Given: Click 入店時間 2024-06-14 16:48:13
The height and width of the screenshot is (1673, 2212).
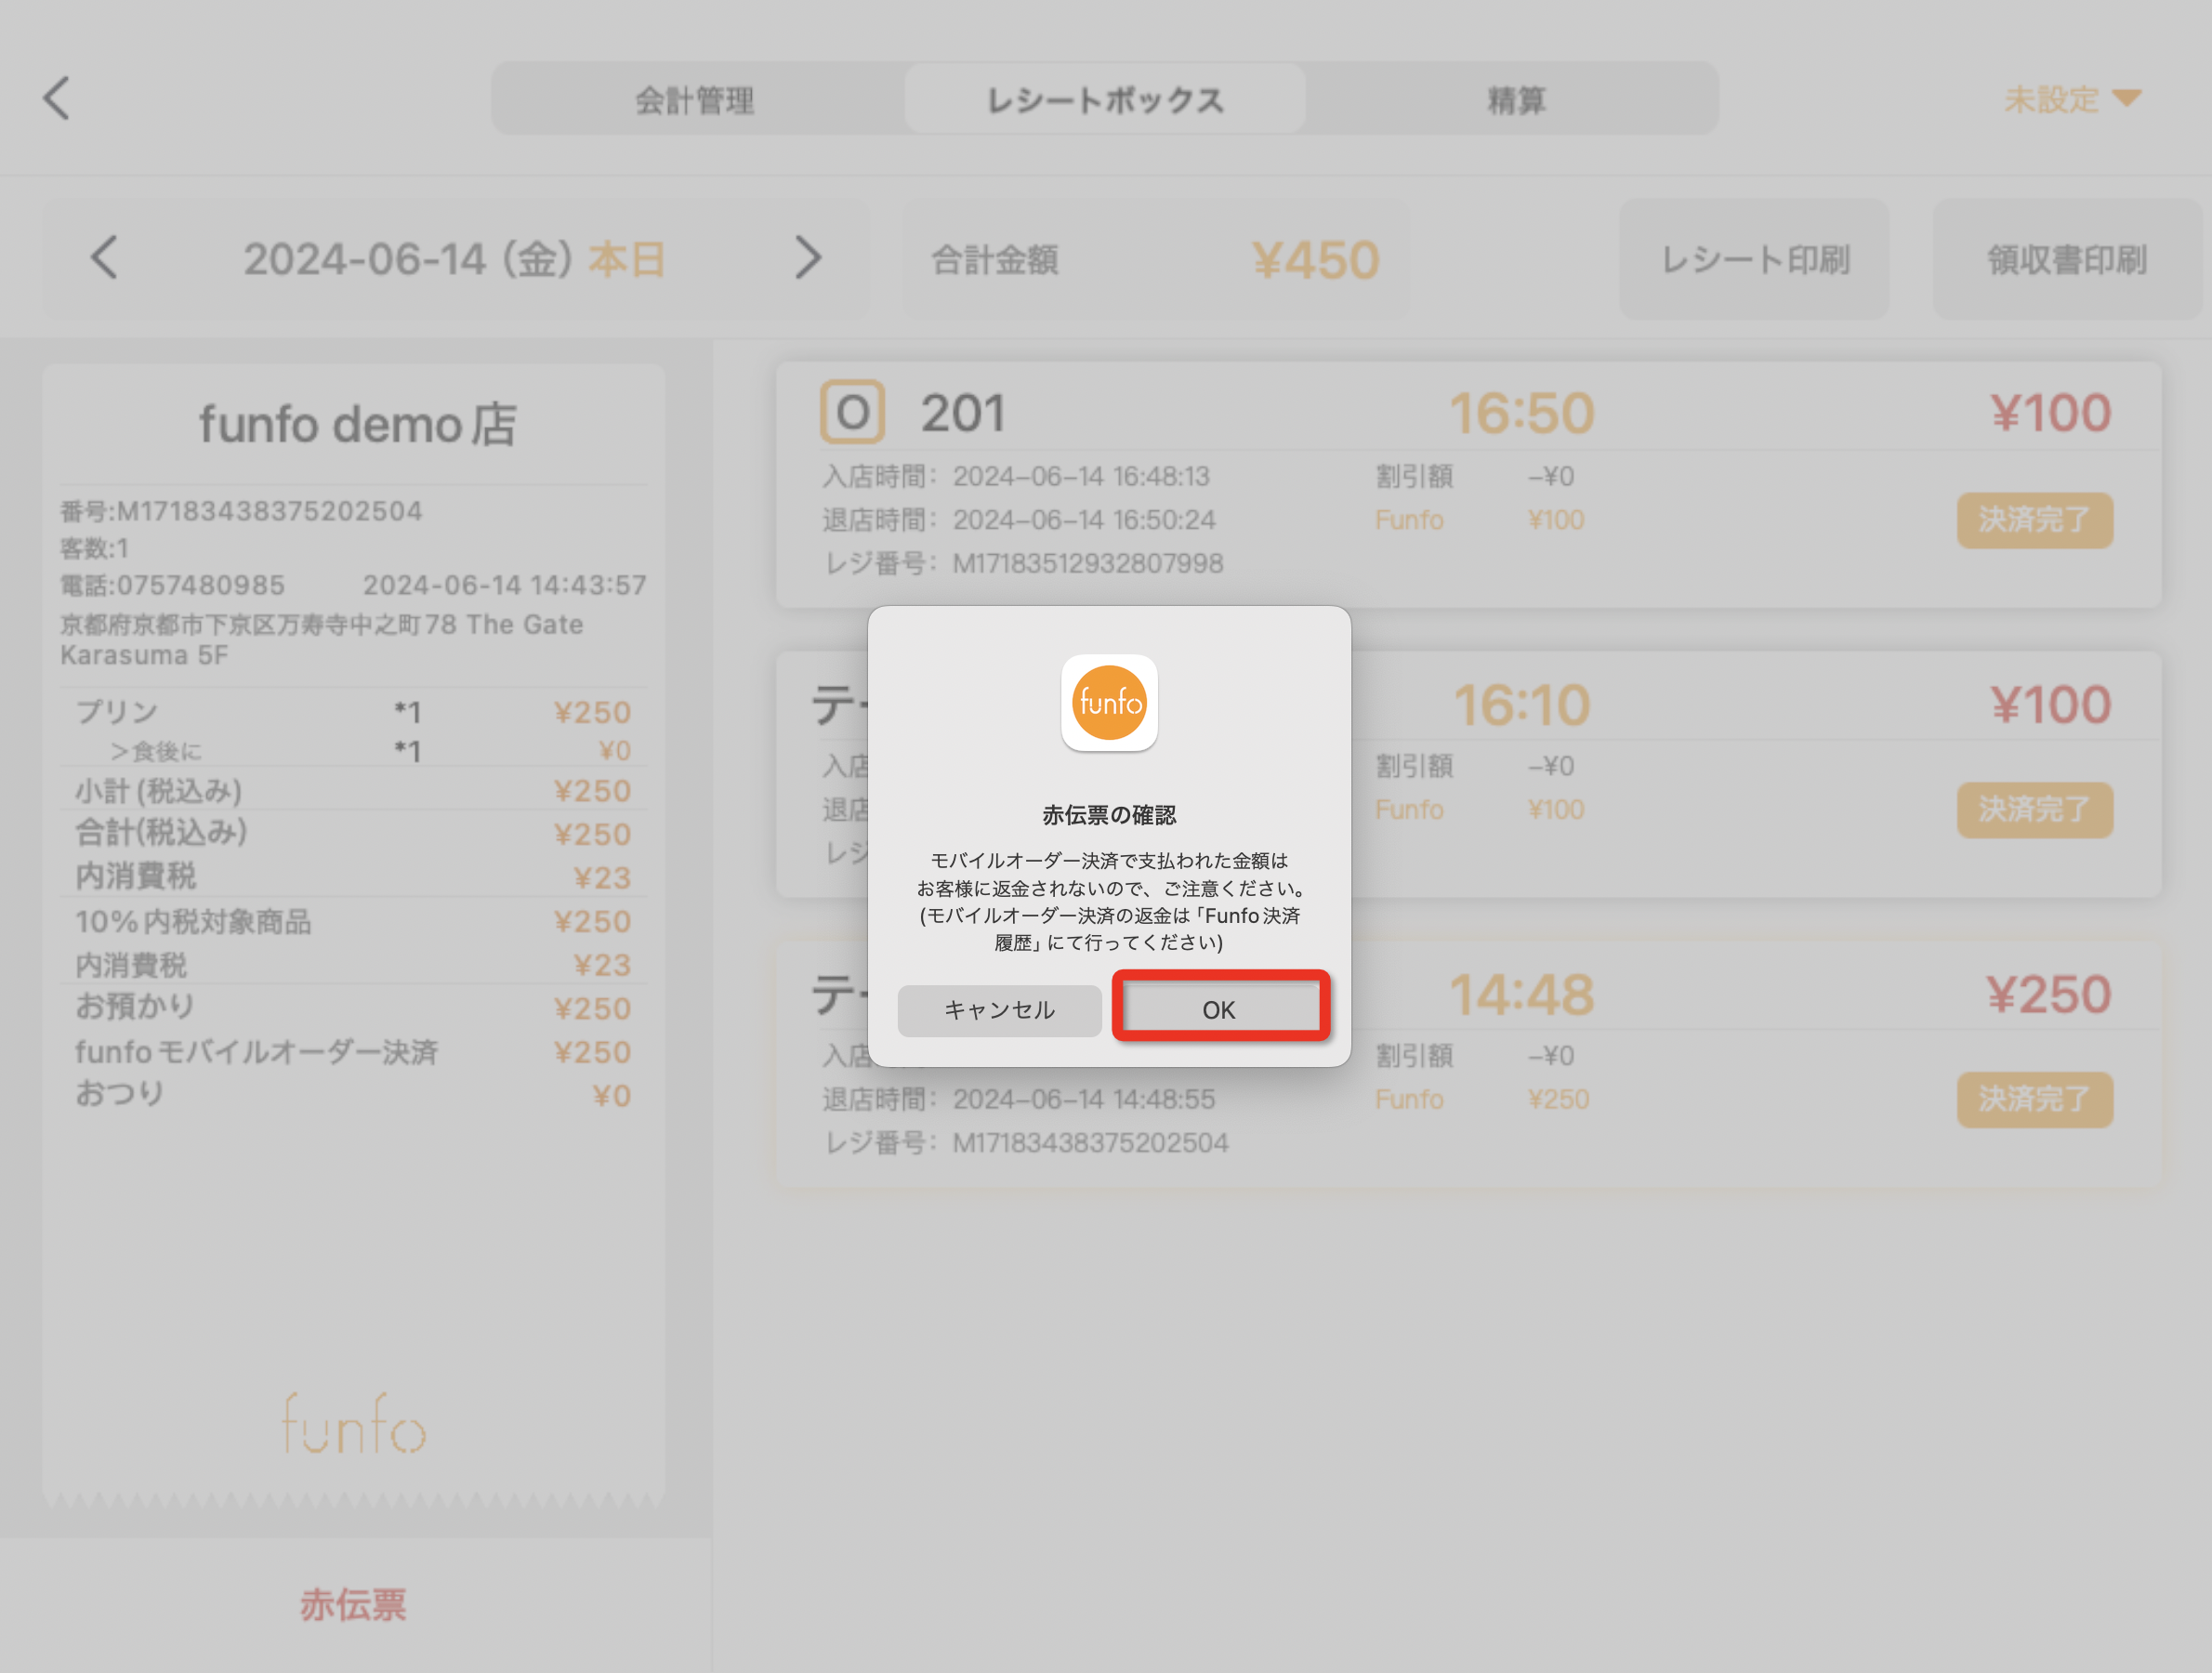Looking at the screenshot, I should [1016, 476].
